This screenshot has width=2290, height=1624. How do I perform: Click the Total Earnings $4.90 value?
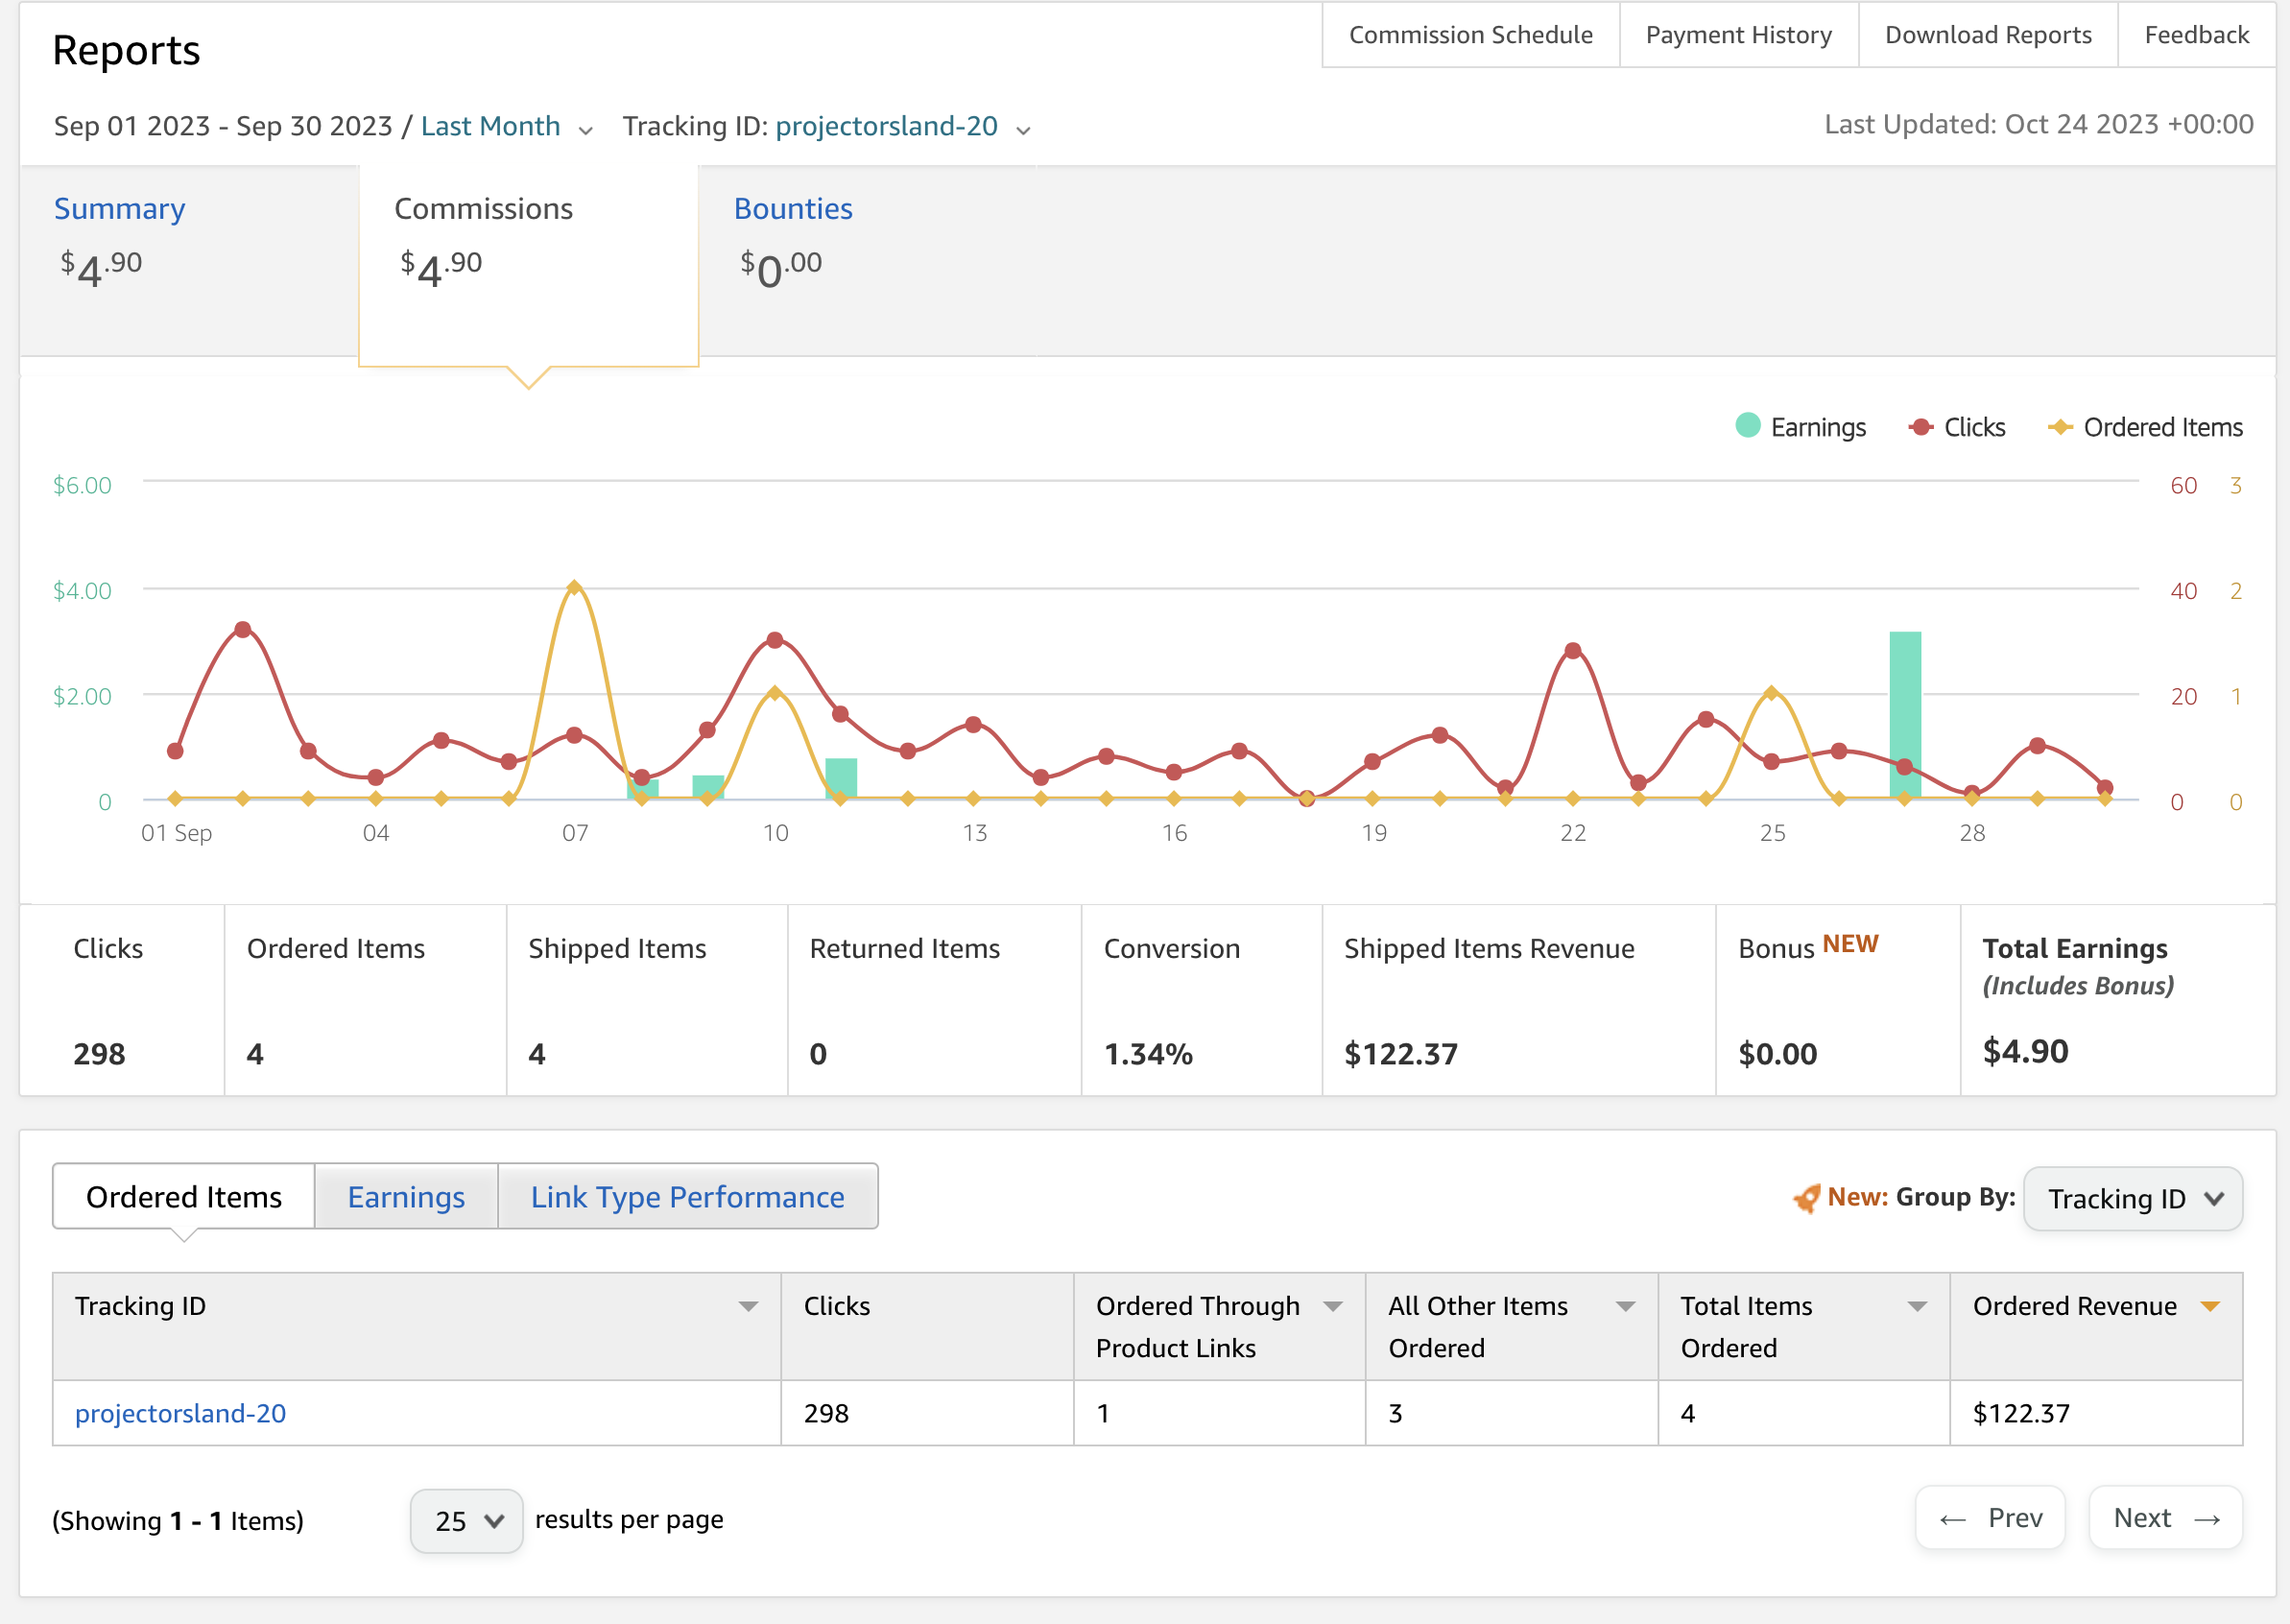tap(2025, 1051)
